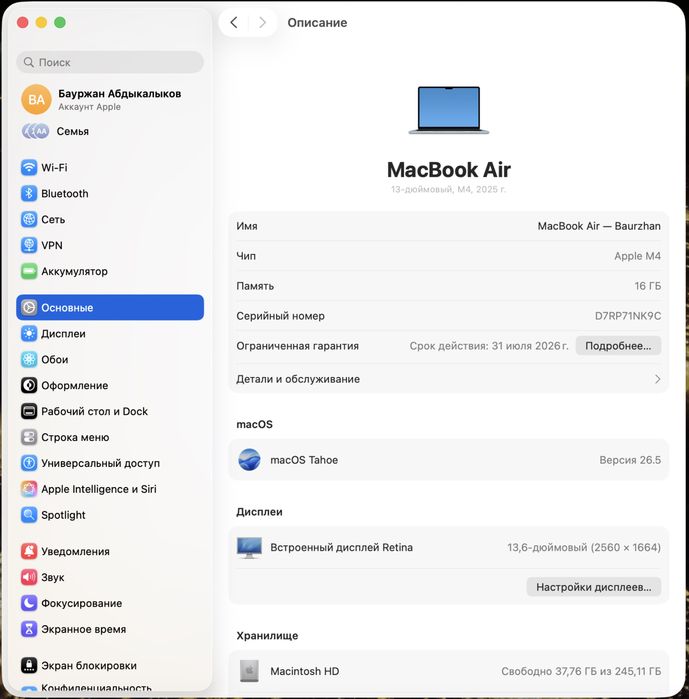Click the MacBook Air laptop image

point(449,110)
